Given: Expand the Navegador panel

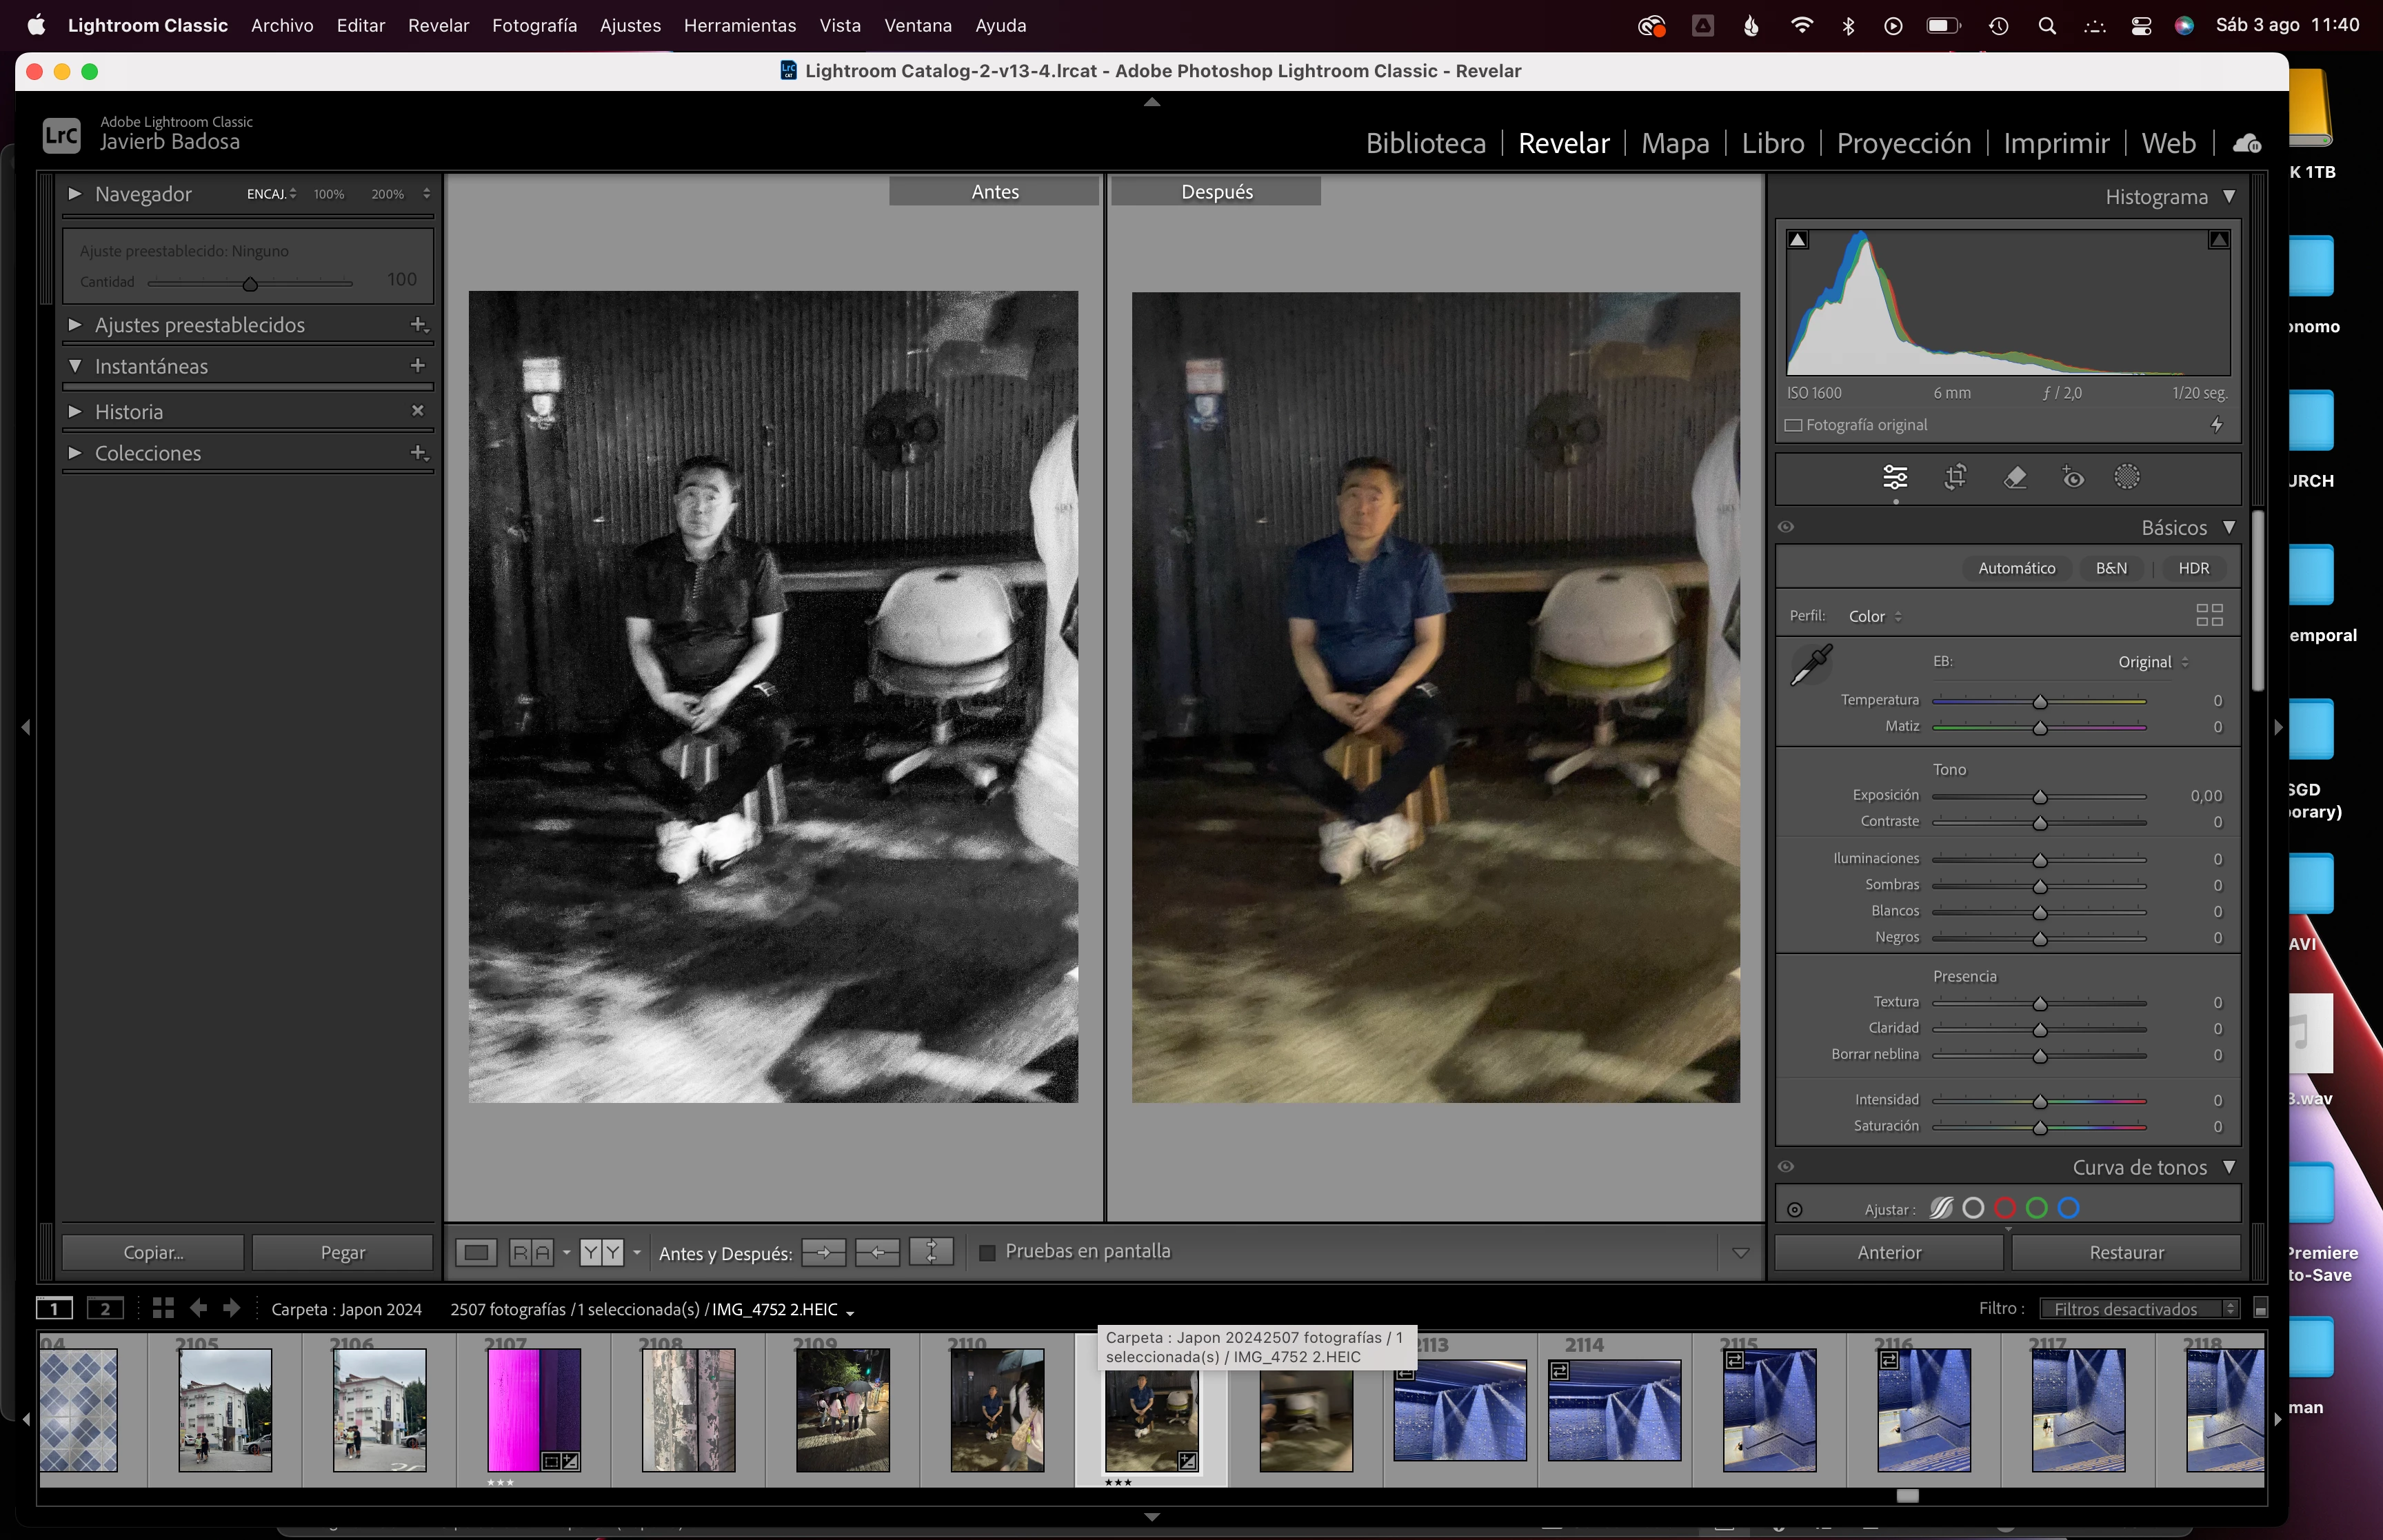Looking at the screenshot, I should coord(75,194).
